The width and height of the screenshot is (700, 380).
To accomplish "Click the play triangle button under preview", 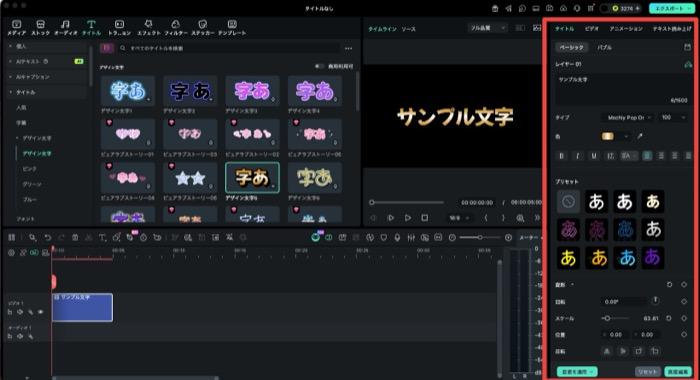I will point(408,218).
